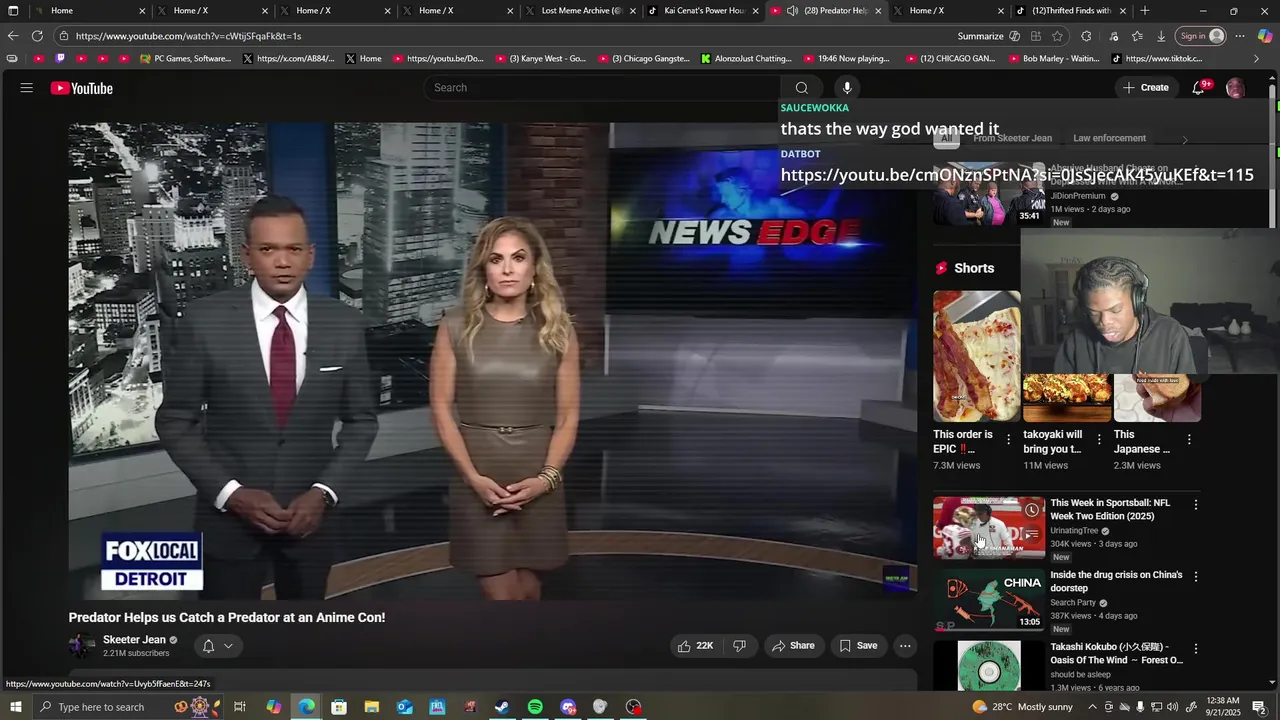This screenshot has height=720, width=1280.
Task: Save the video to a playlist
Action: 858,646
